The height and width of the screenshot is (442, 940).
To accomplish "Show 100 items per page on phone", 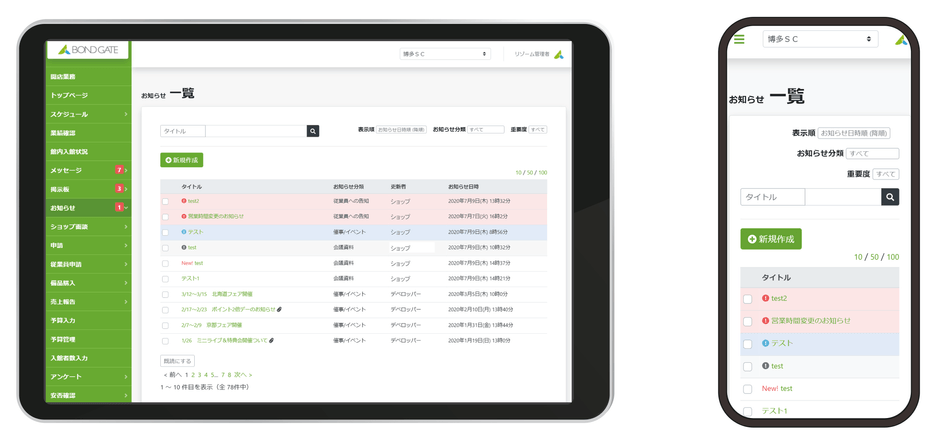I will tap(893, 257).
